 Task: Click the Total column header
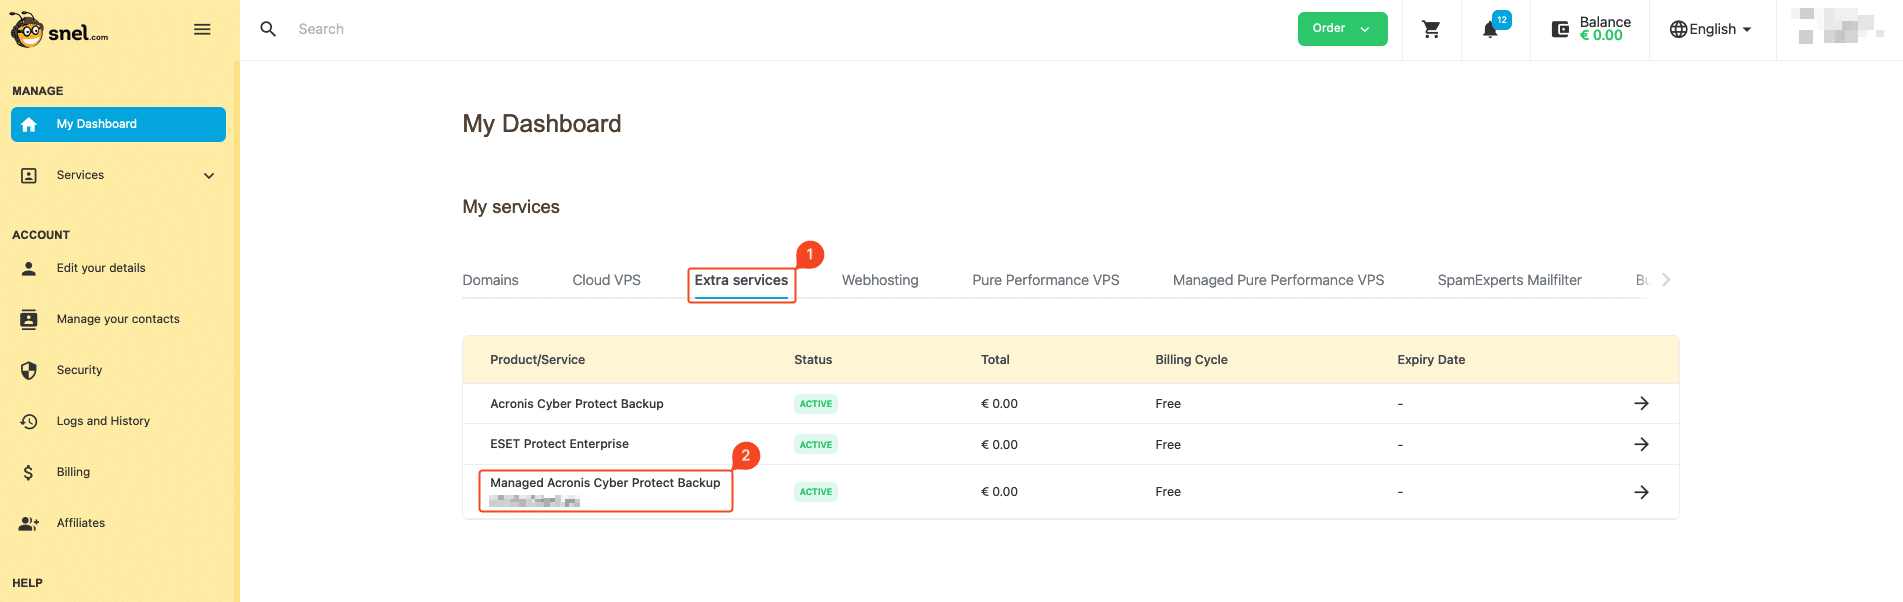pyautogui.click(x=995, y=360)
